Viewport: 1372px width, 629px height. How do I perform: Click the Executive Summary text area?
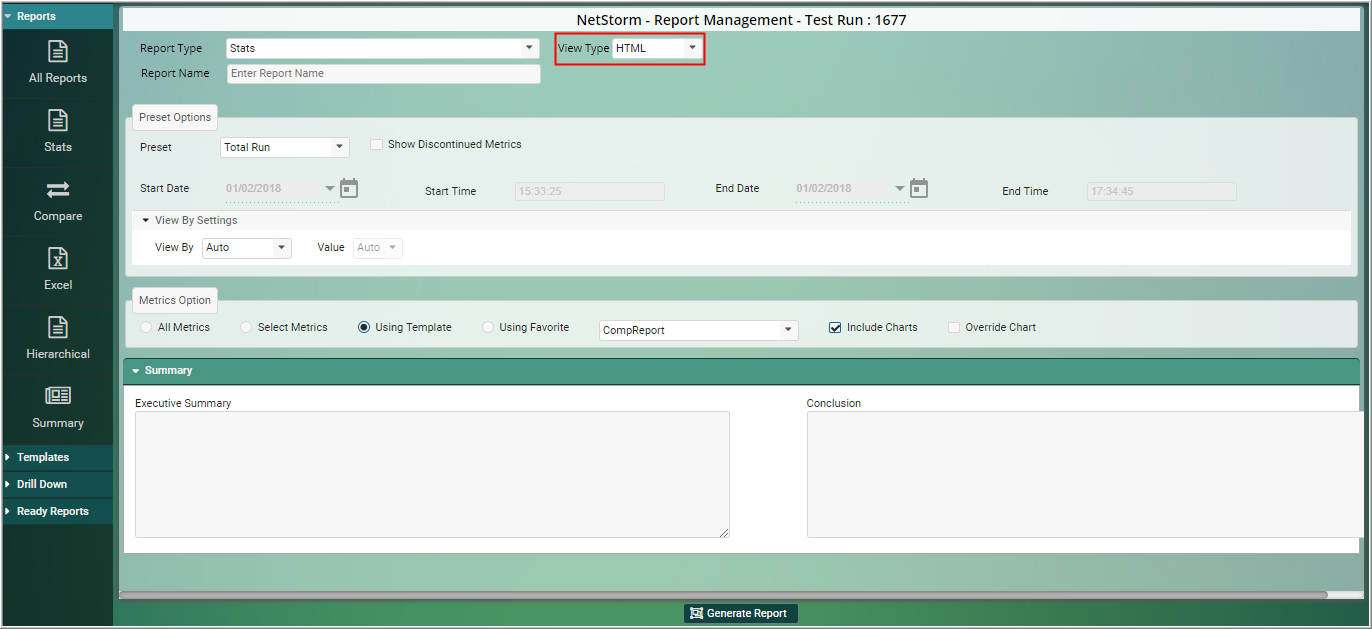coord(432,474)
